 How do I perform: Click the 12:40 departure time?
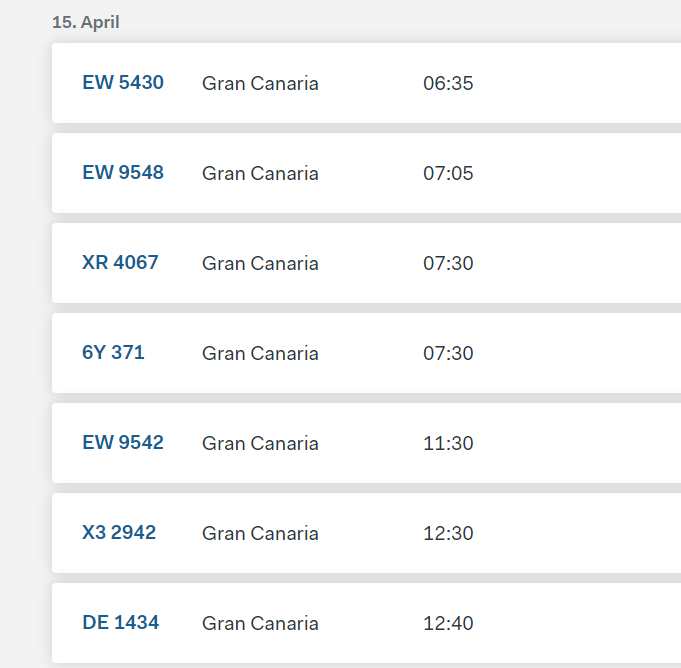click(448, 623)
